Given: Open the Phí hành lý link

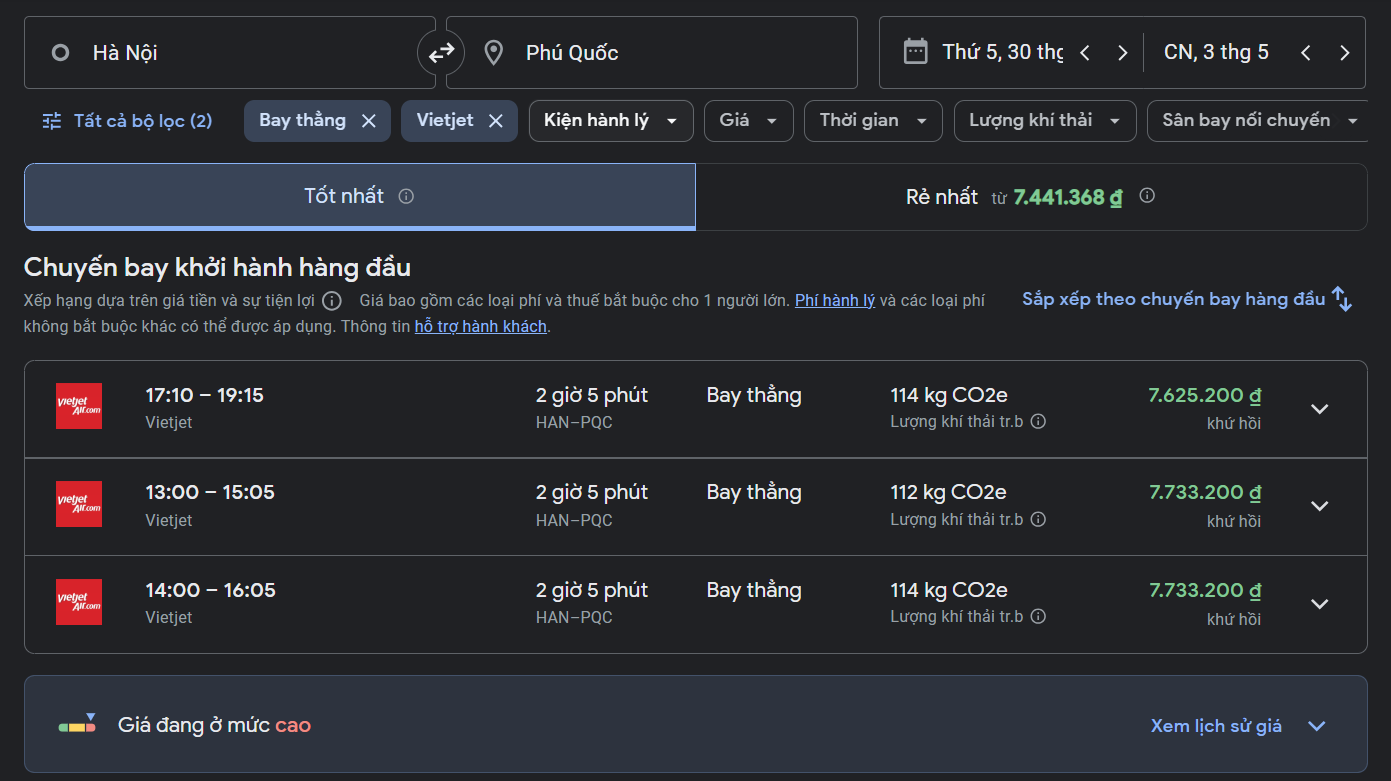Looking at the screenshot, I should click(834, 300).
